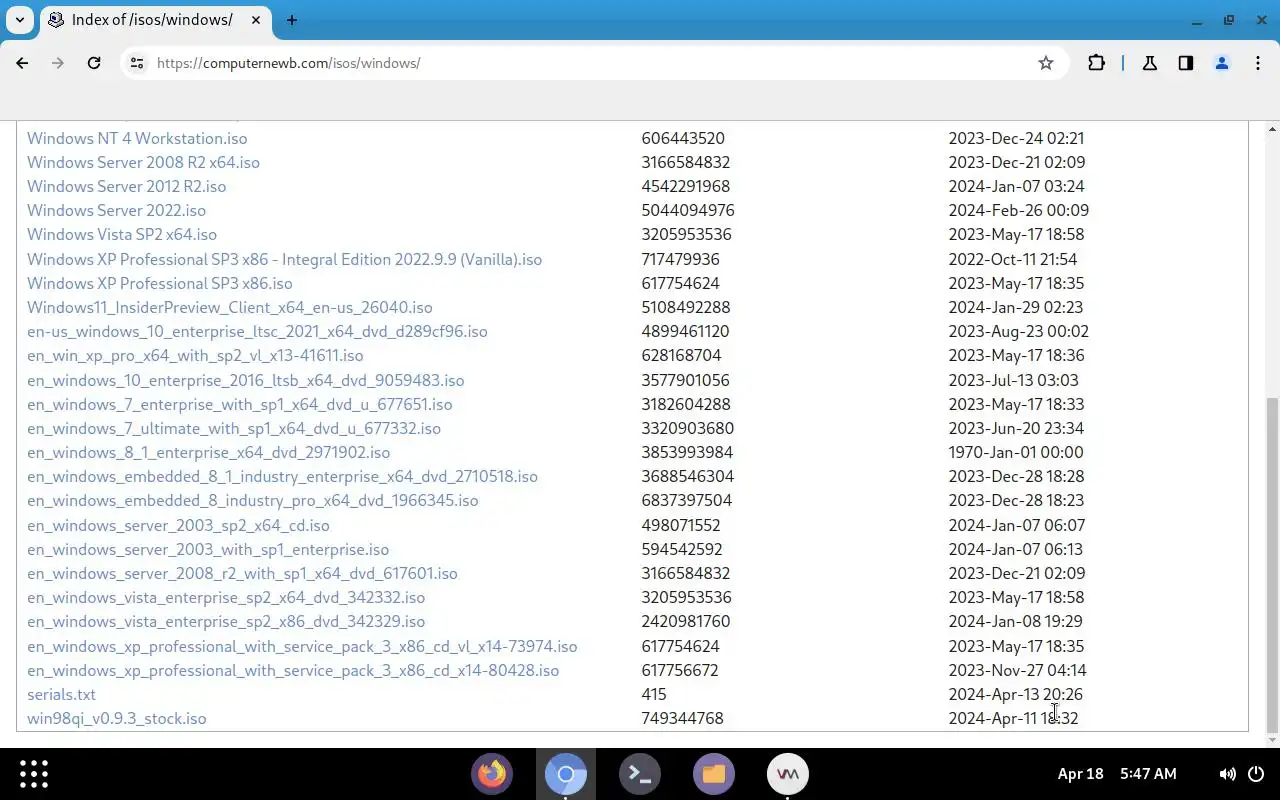This screenshot has width=1280, height=800.
Task: Open en_windows_8_1_enterprise_x64 iso link
Action: (x=209, y=452)
